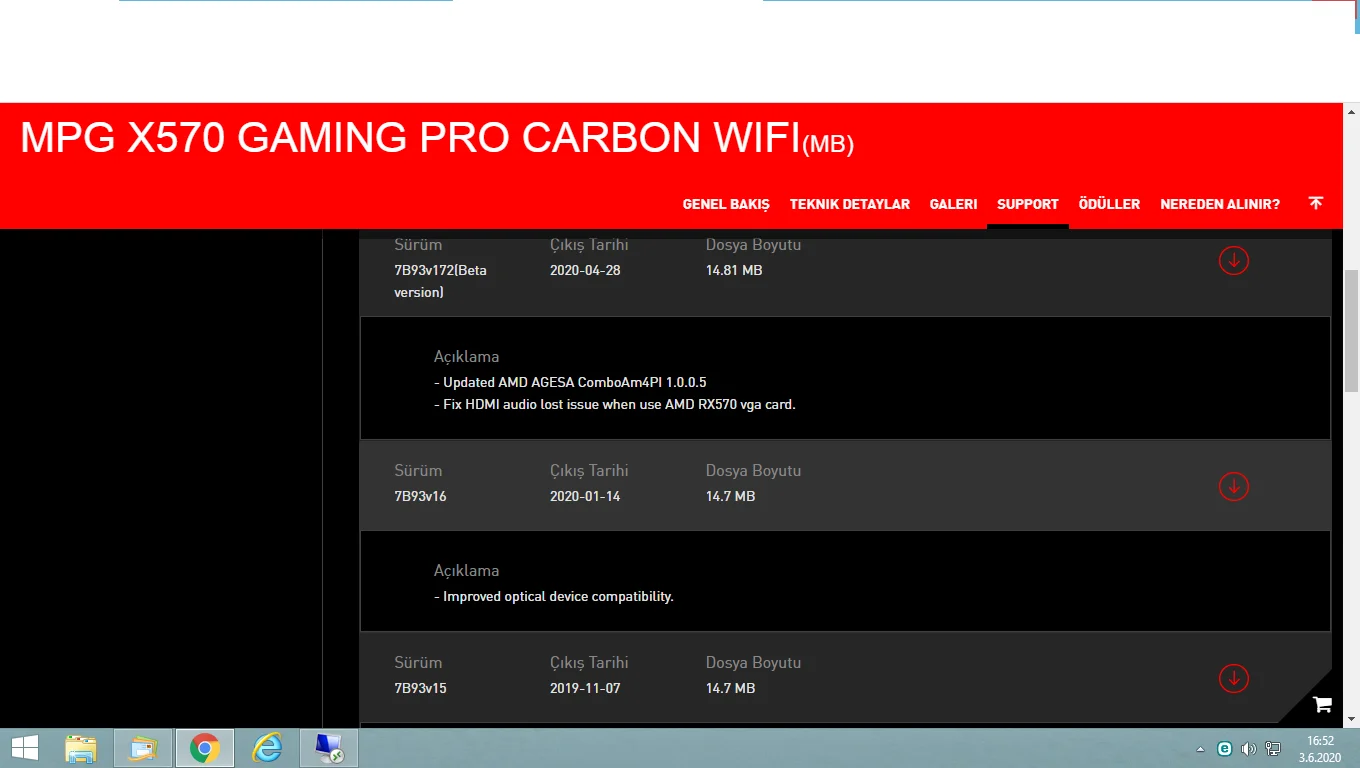The height and width of the screenshot is (768, 1360).
Task: Download the 7B93v16 BIOS version
Action: (1233, 486)
